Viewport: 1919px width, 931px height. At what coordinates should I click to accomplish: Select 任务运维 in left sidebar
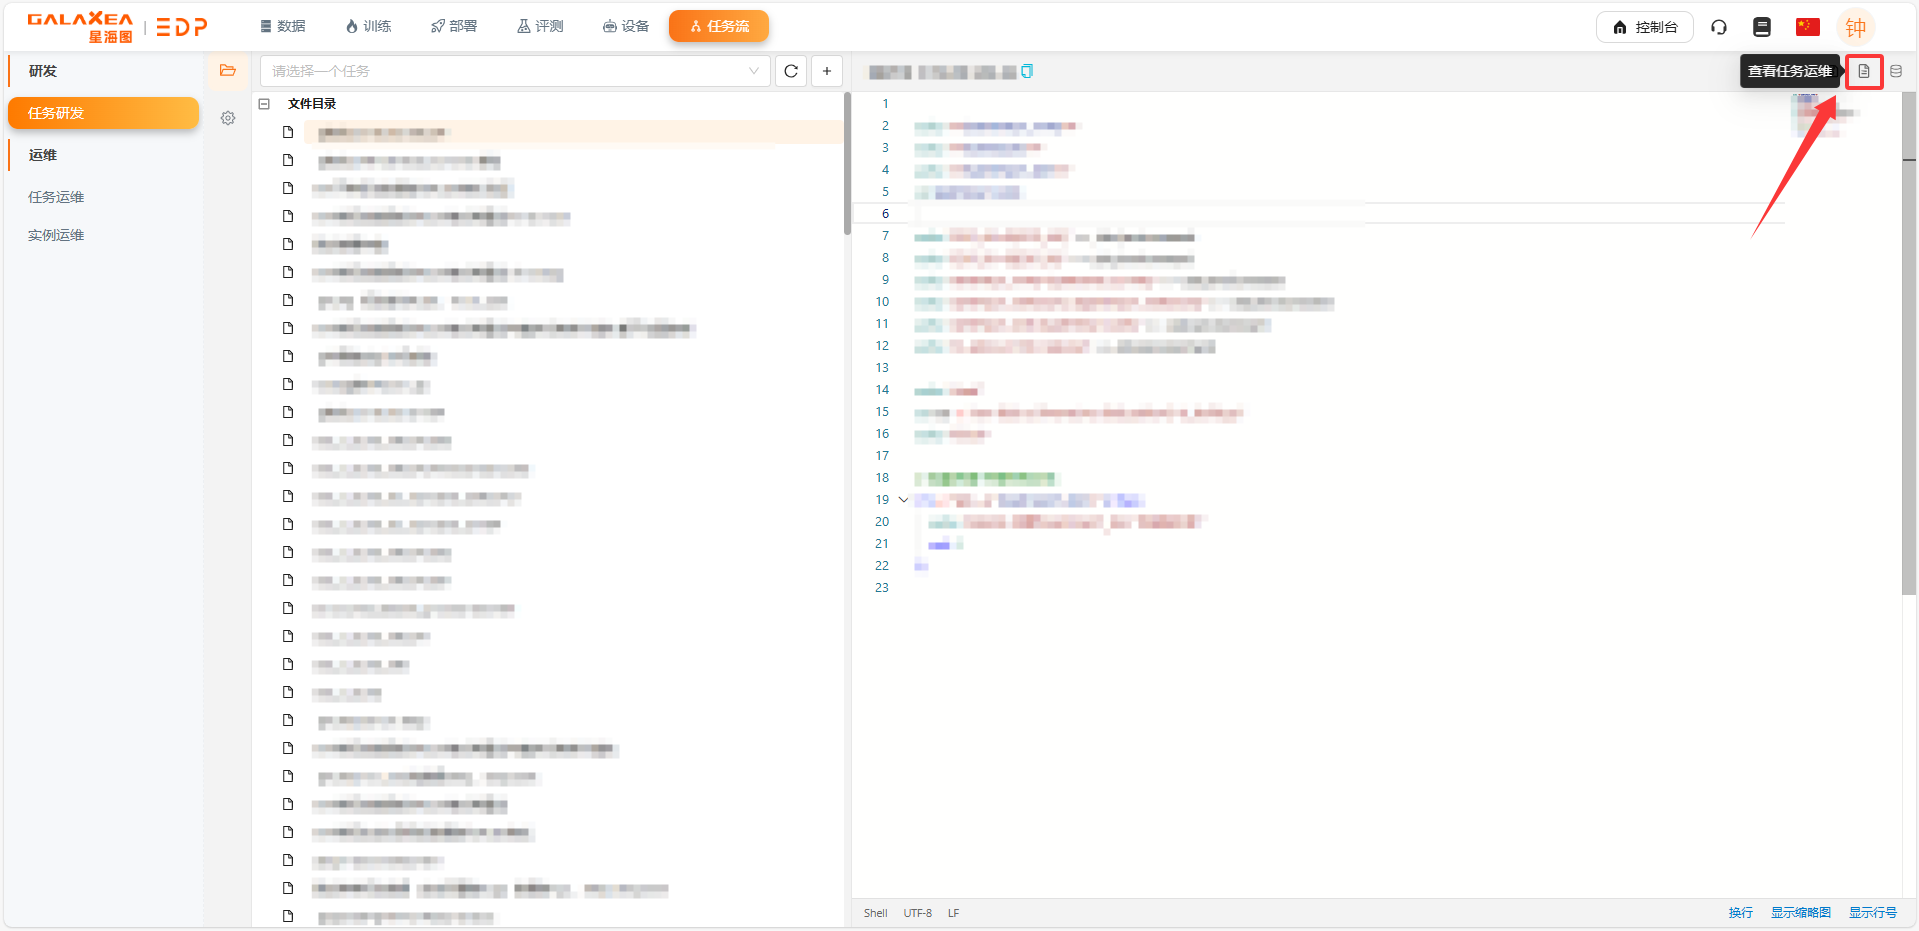56,197
